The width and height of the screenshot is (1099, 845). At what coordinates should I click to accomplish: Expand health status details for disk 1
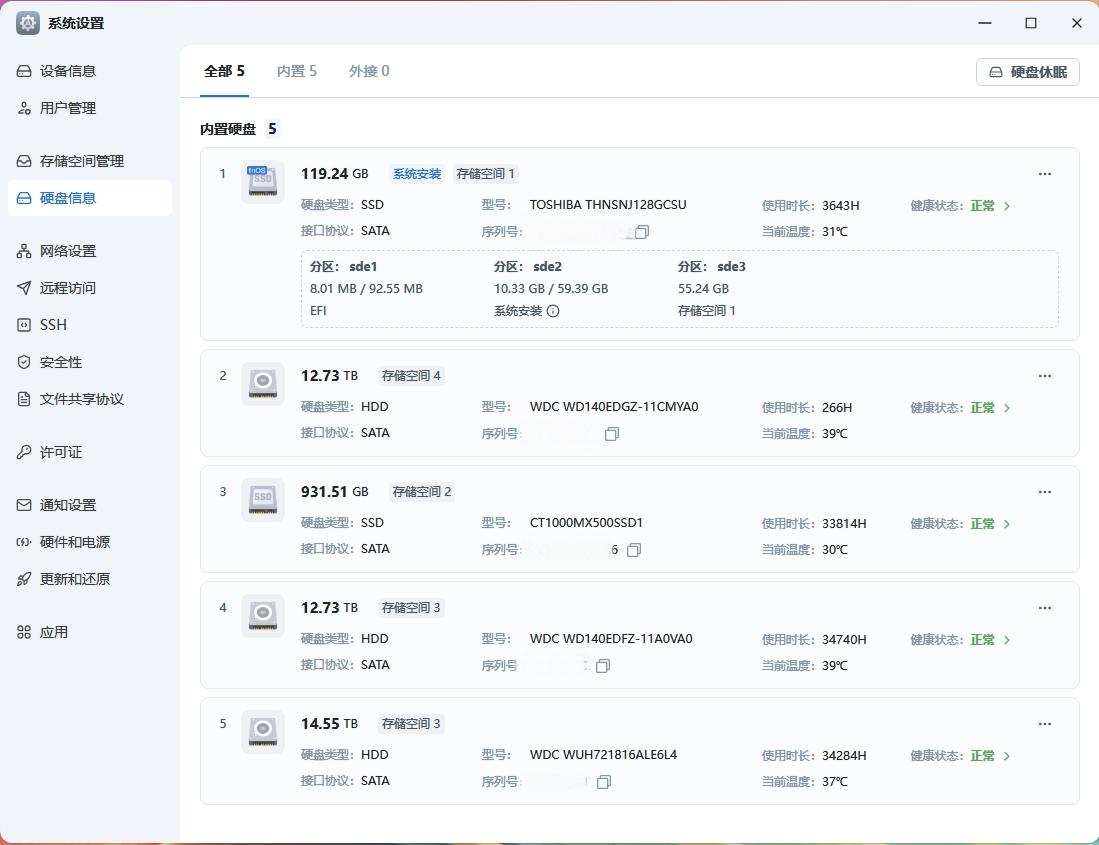pos(1006,206)
